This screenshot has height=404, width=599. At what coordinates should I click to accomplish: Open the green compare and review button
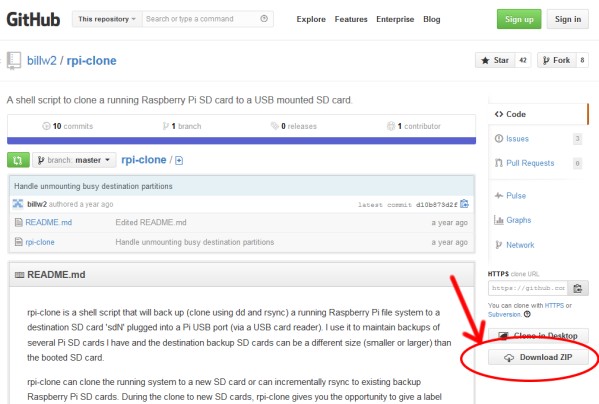(x=18, y=160)
